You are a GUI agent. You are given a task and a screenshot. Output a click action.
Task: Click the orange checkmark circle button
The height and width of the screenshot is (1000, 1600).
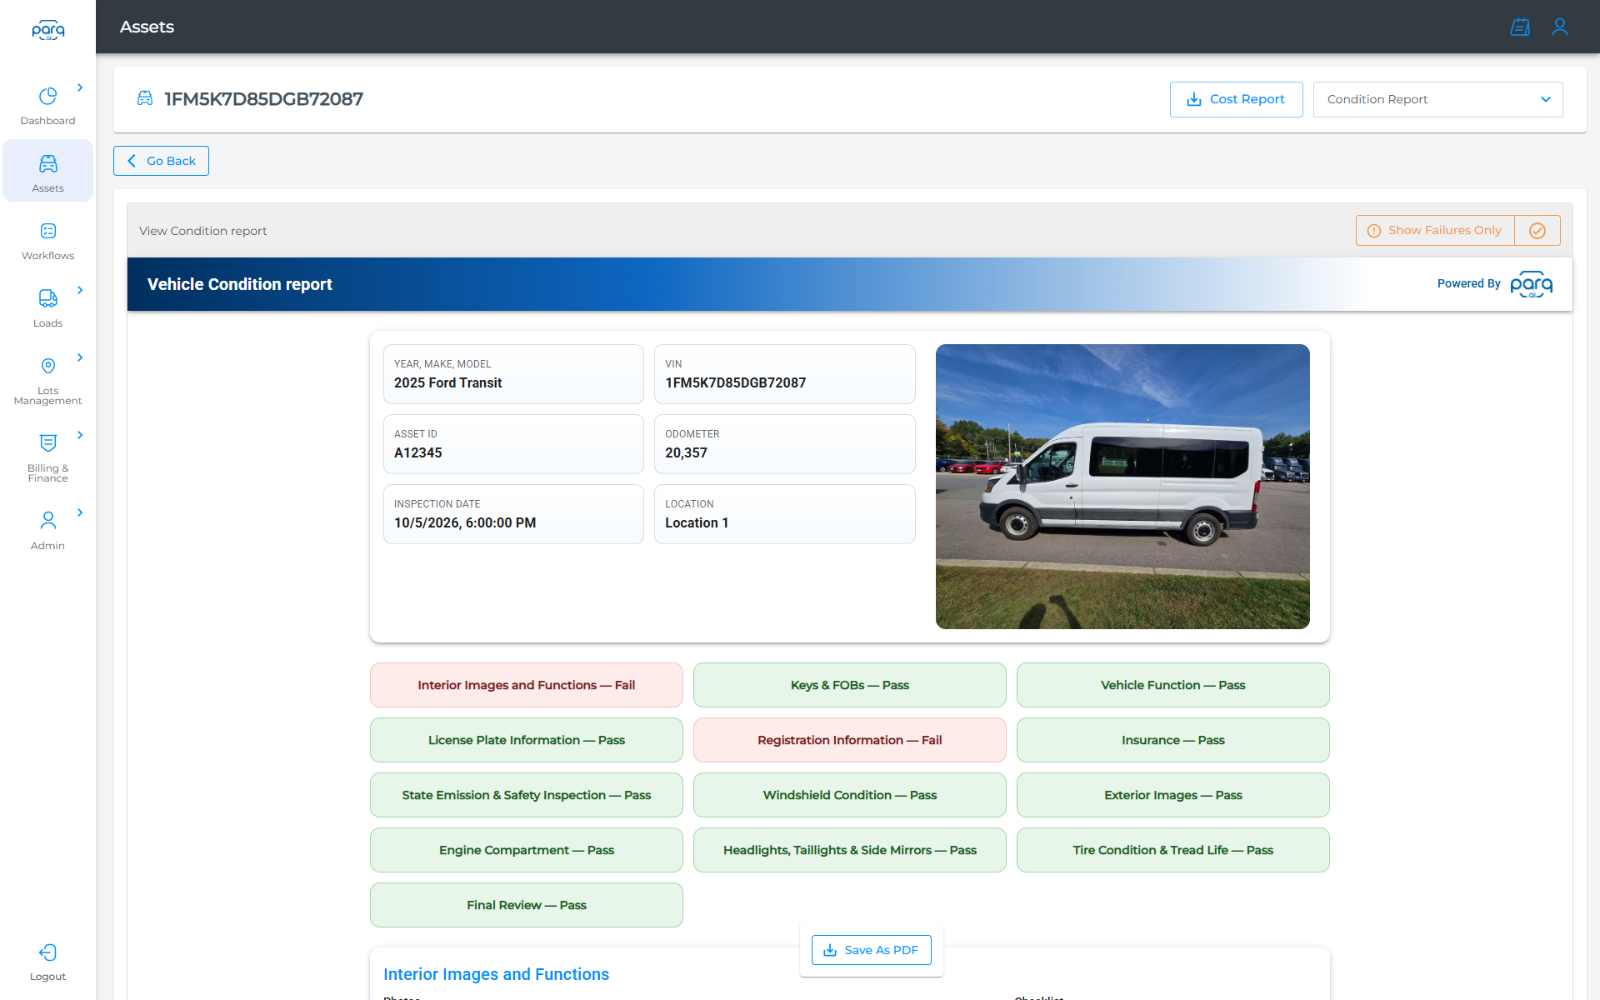(1537, 231)
